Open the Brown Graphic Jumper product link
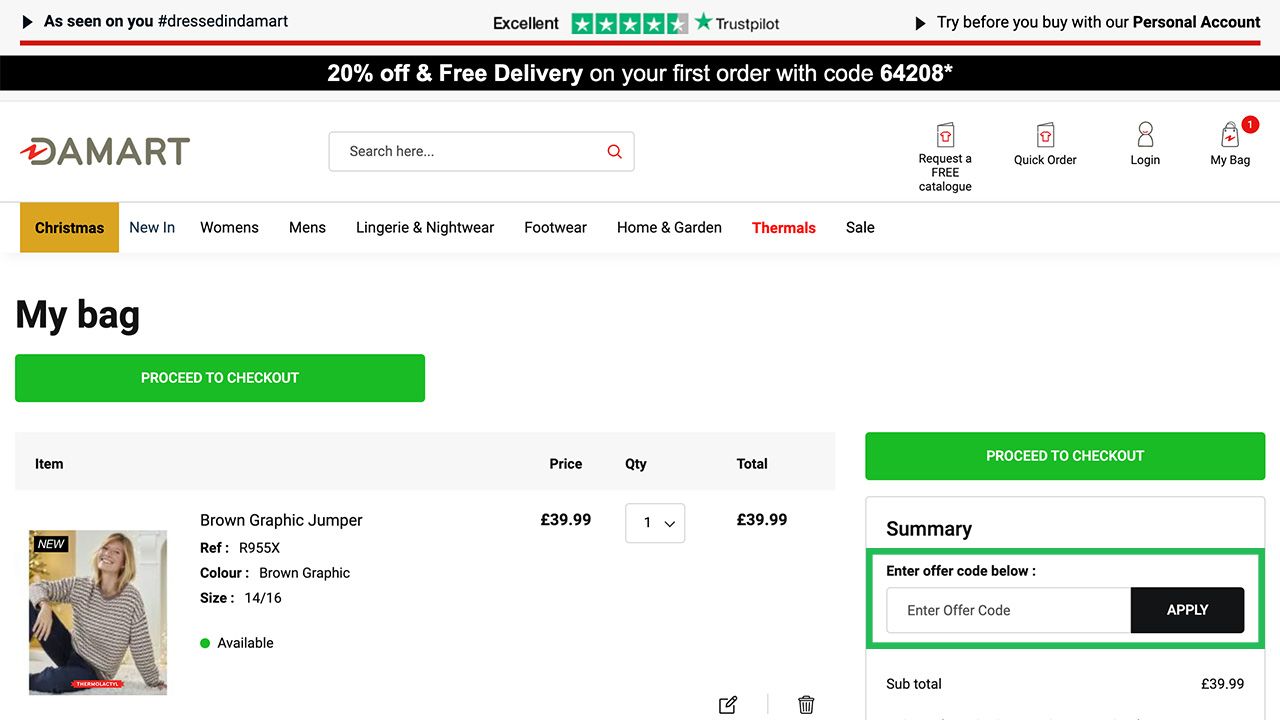The image size is (1280, 720). pos(281,520)
